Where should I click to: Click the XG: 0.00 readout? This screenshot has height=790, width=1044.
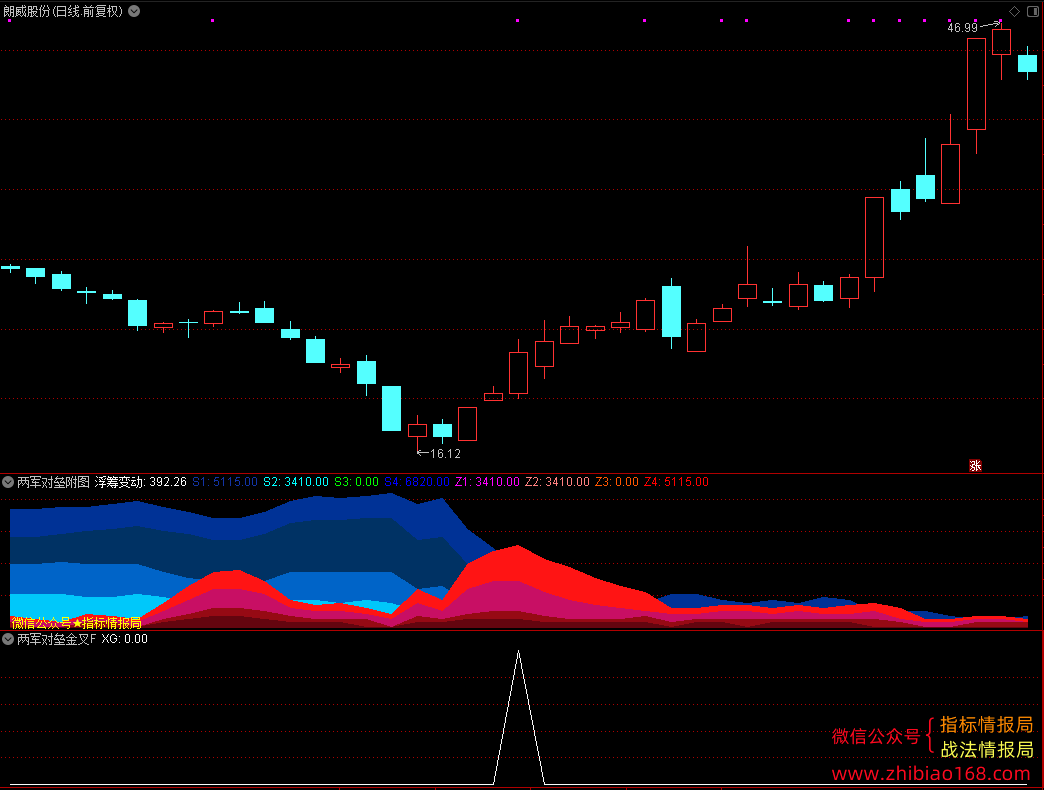click(125, 639)
